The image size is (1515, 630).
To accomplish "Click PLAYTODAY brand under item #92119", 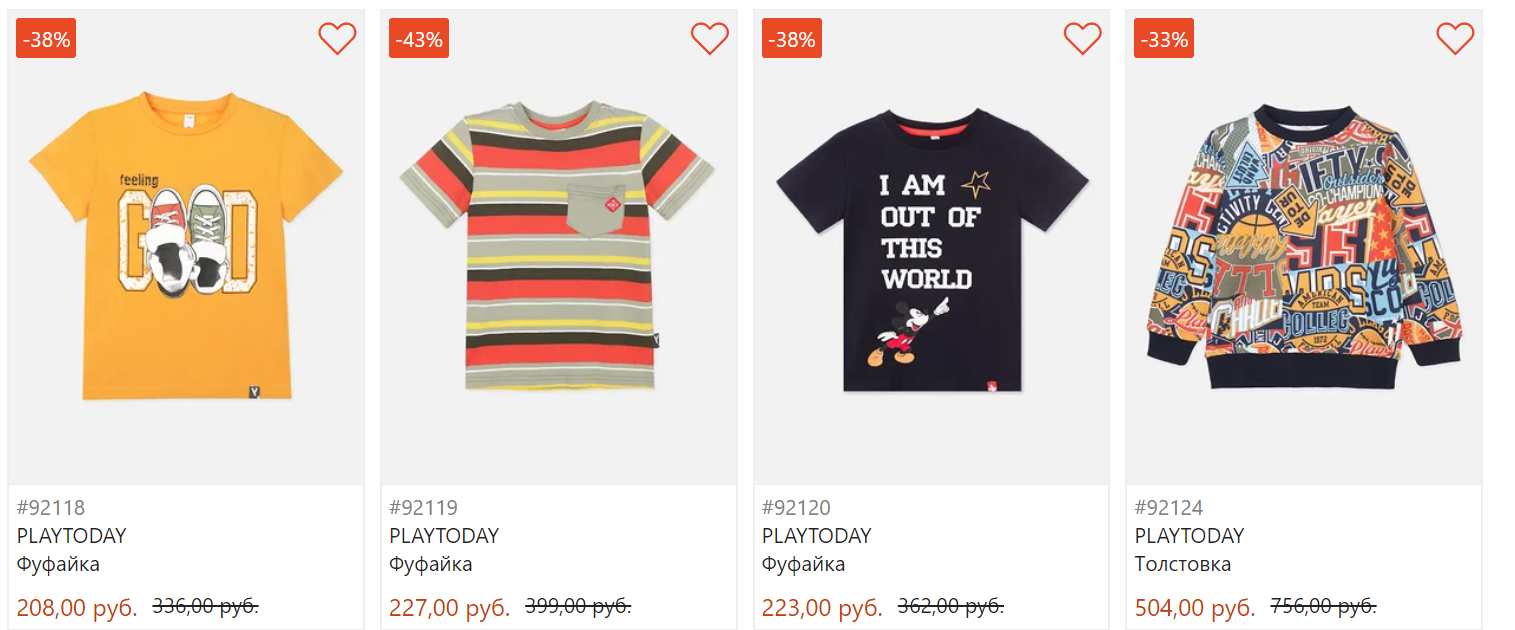I will coord(444,535).
